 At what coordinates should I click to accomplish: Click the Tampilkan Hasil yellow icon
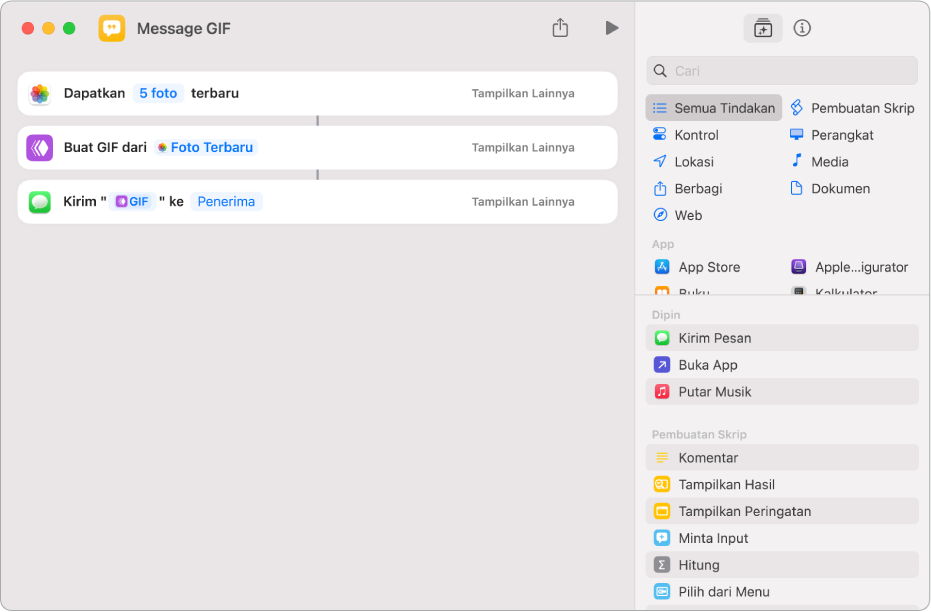point(662,484)
